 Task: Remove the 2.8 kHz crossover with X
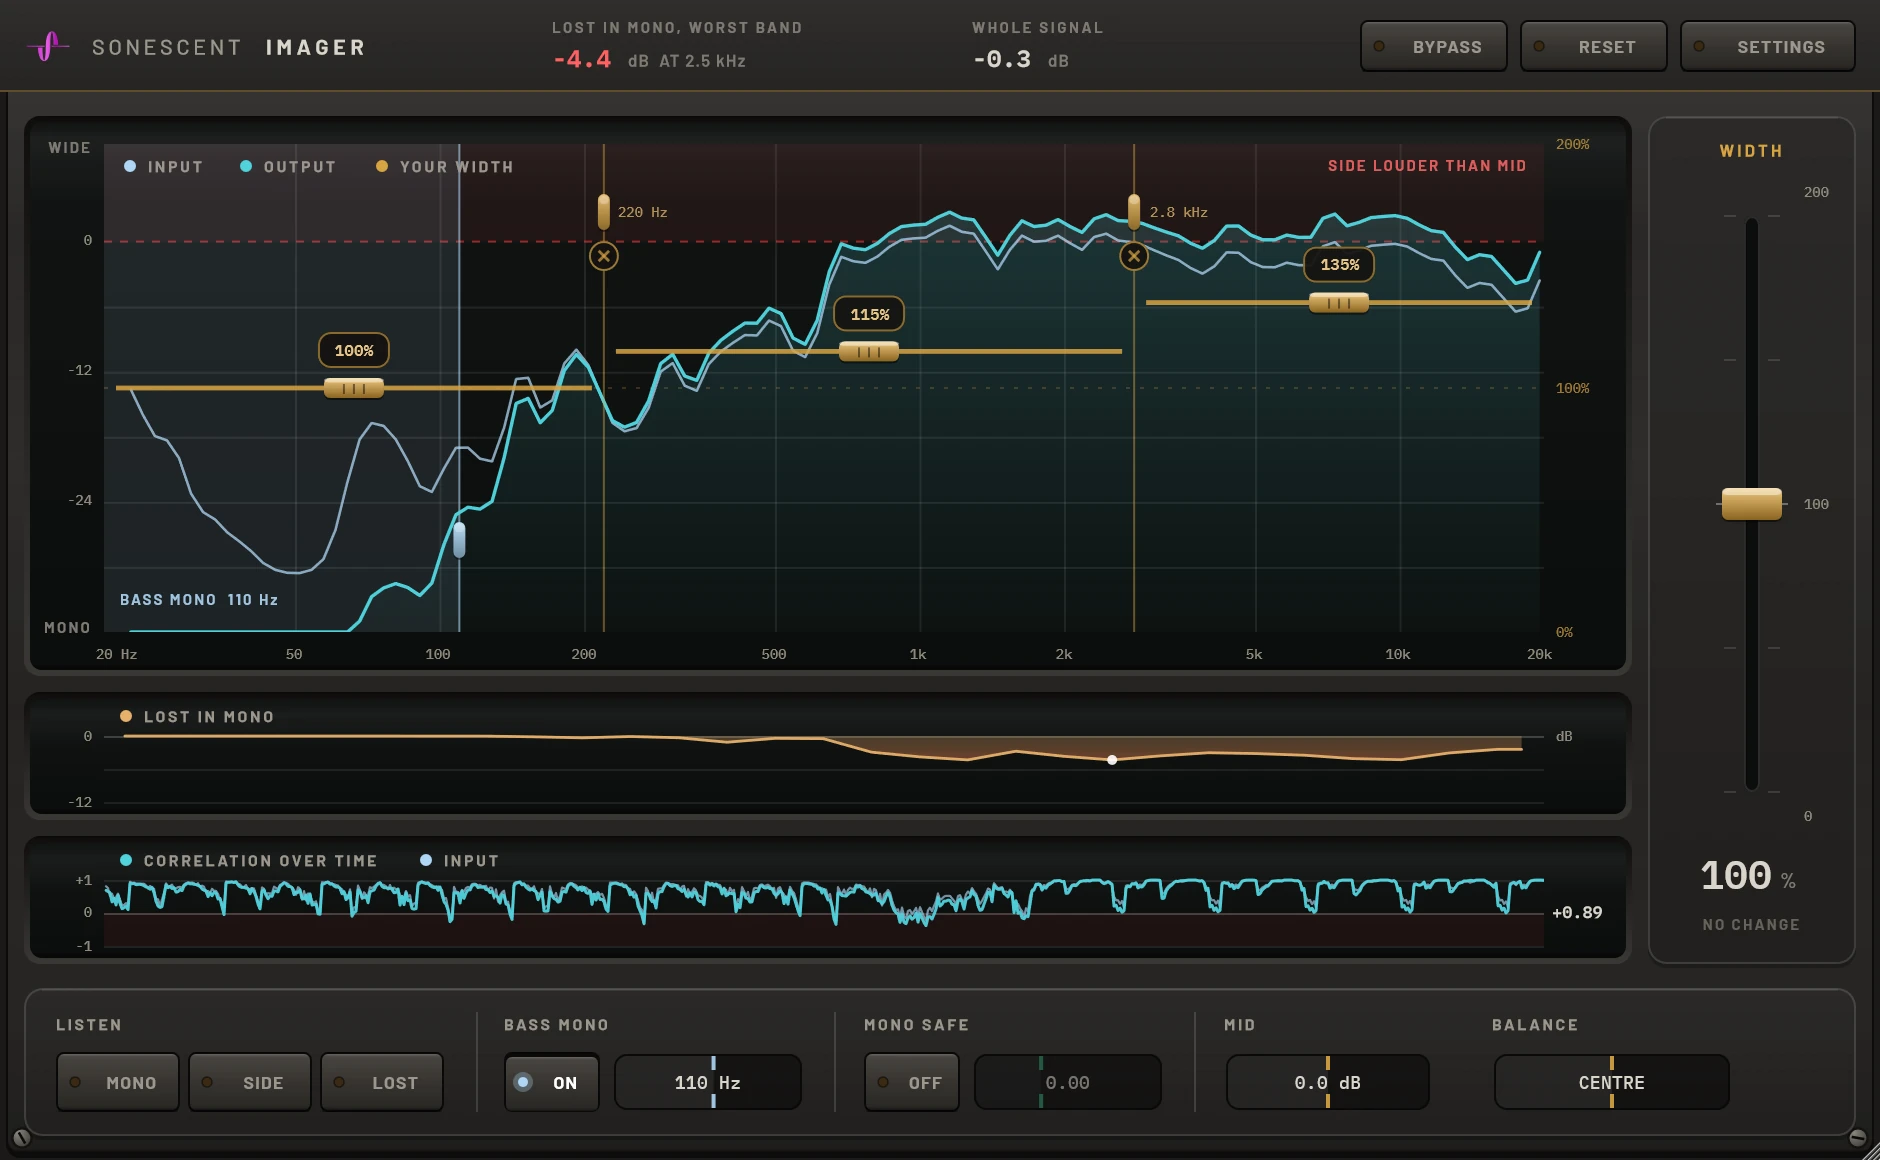click(x=1133, y=256)
